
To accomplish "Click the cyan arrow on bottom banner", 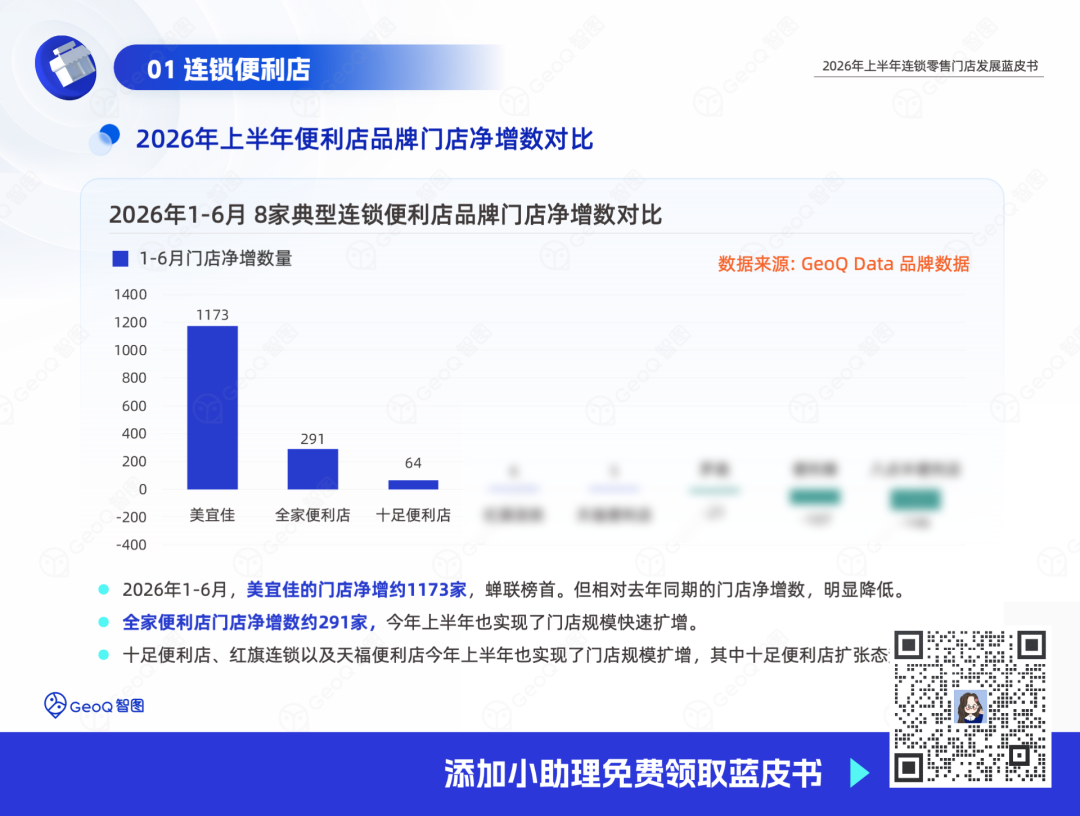I will [x=859, y=773].
